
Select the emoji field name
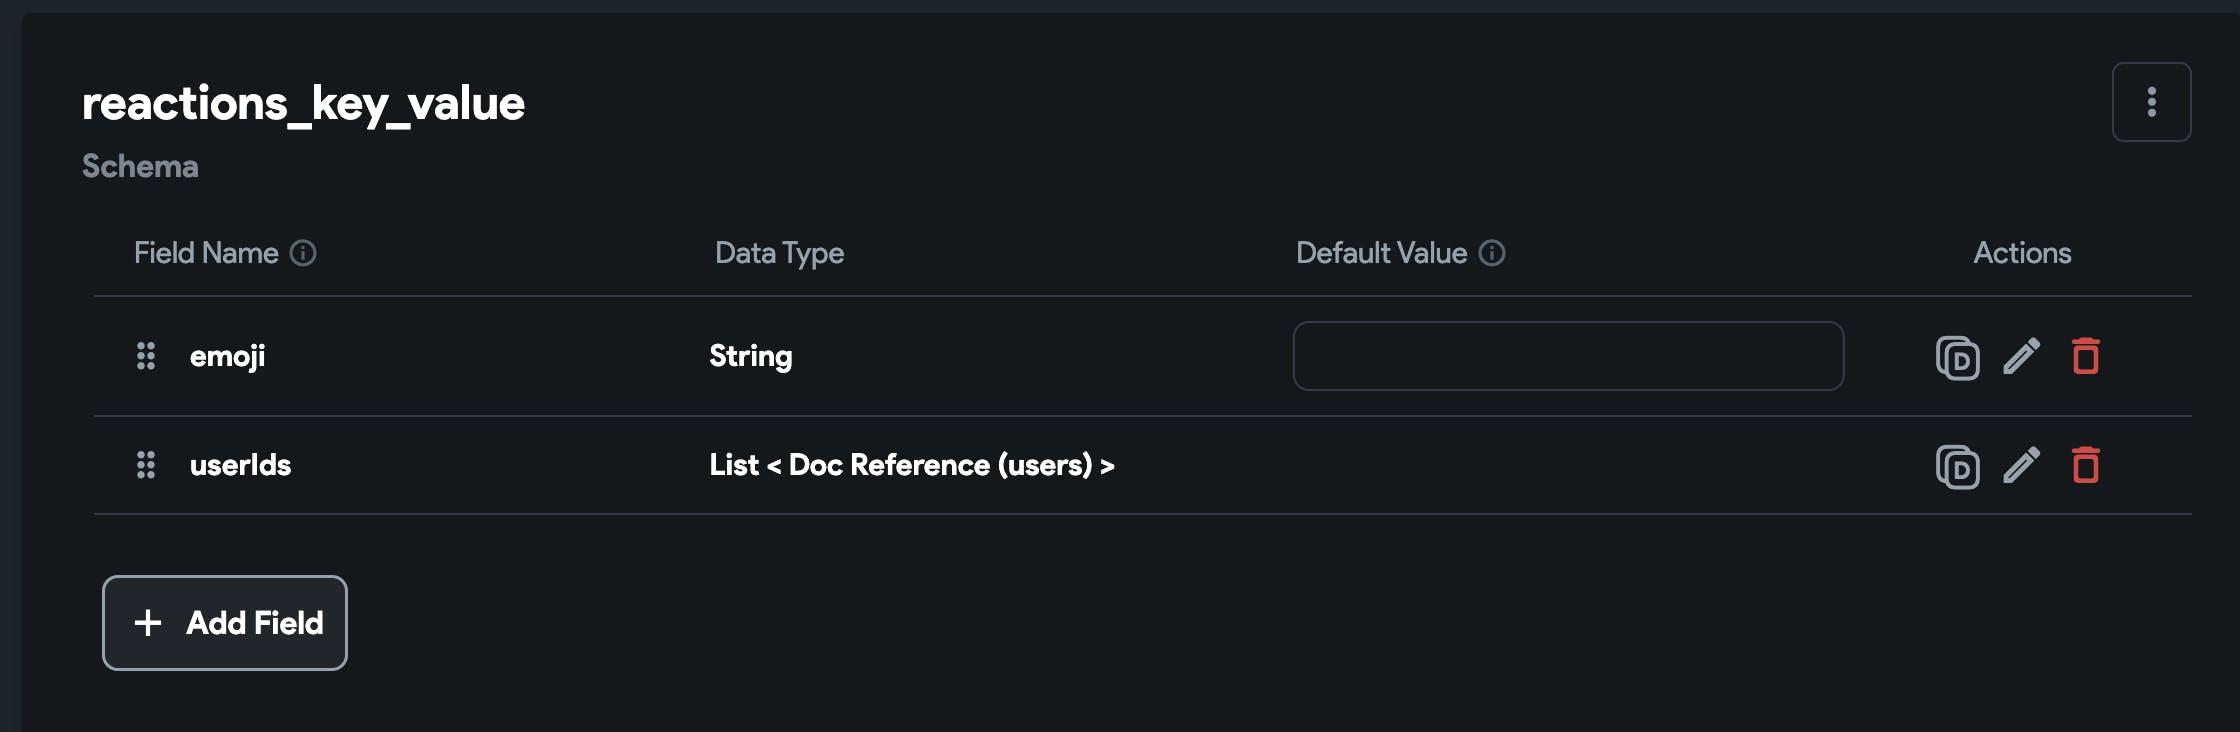[228, 357]
